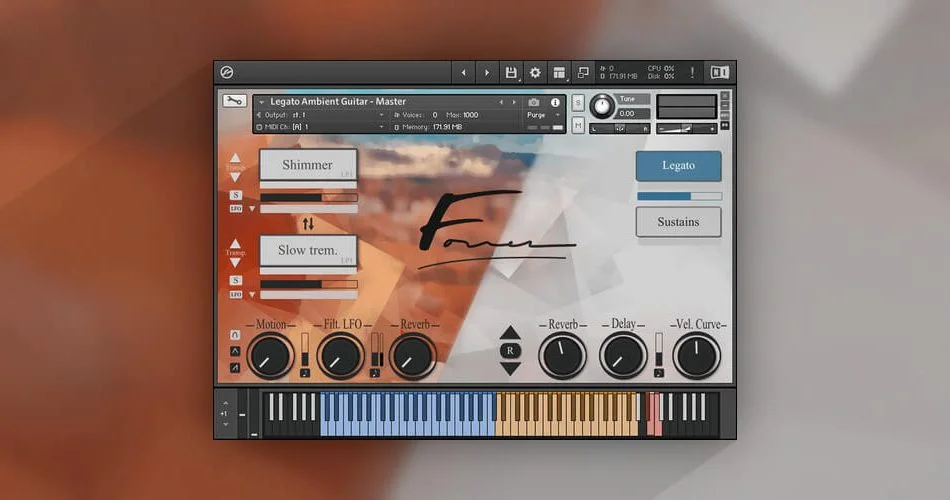Screen dimensions: 950x500
Task: Click the header pan slider
Action: [x=620, y=128]
